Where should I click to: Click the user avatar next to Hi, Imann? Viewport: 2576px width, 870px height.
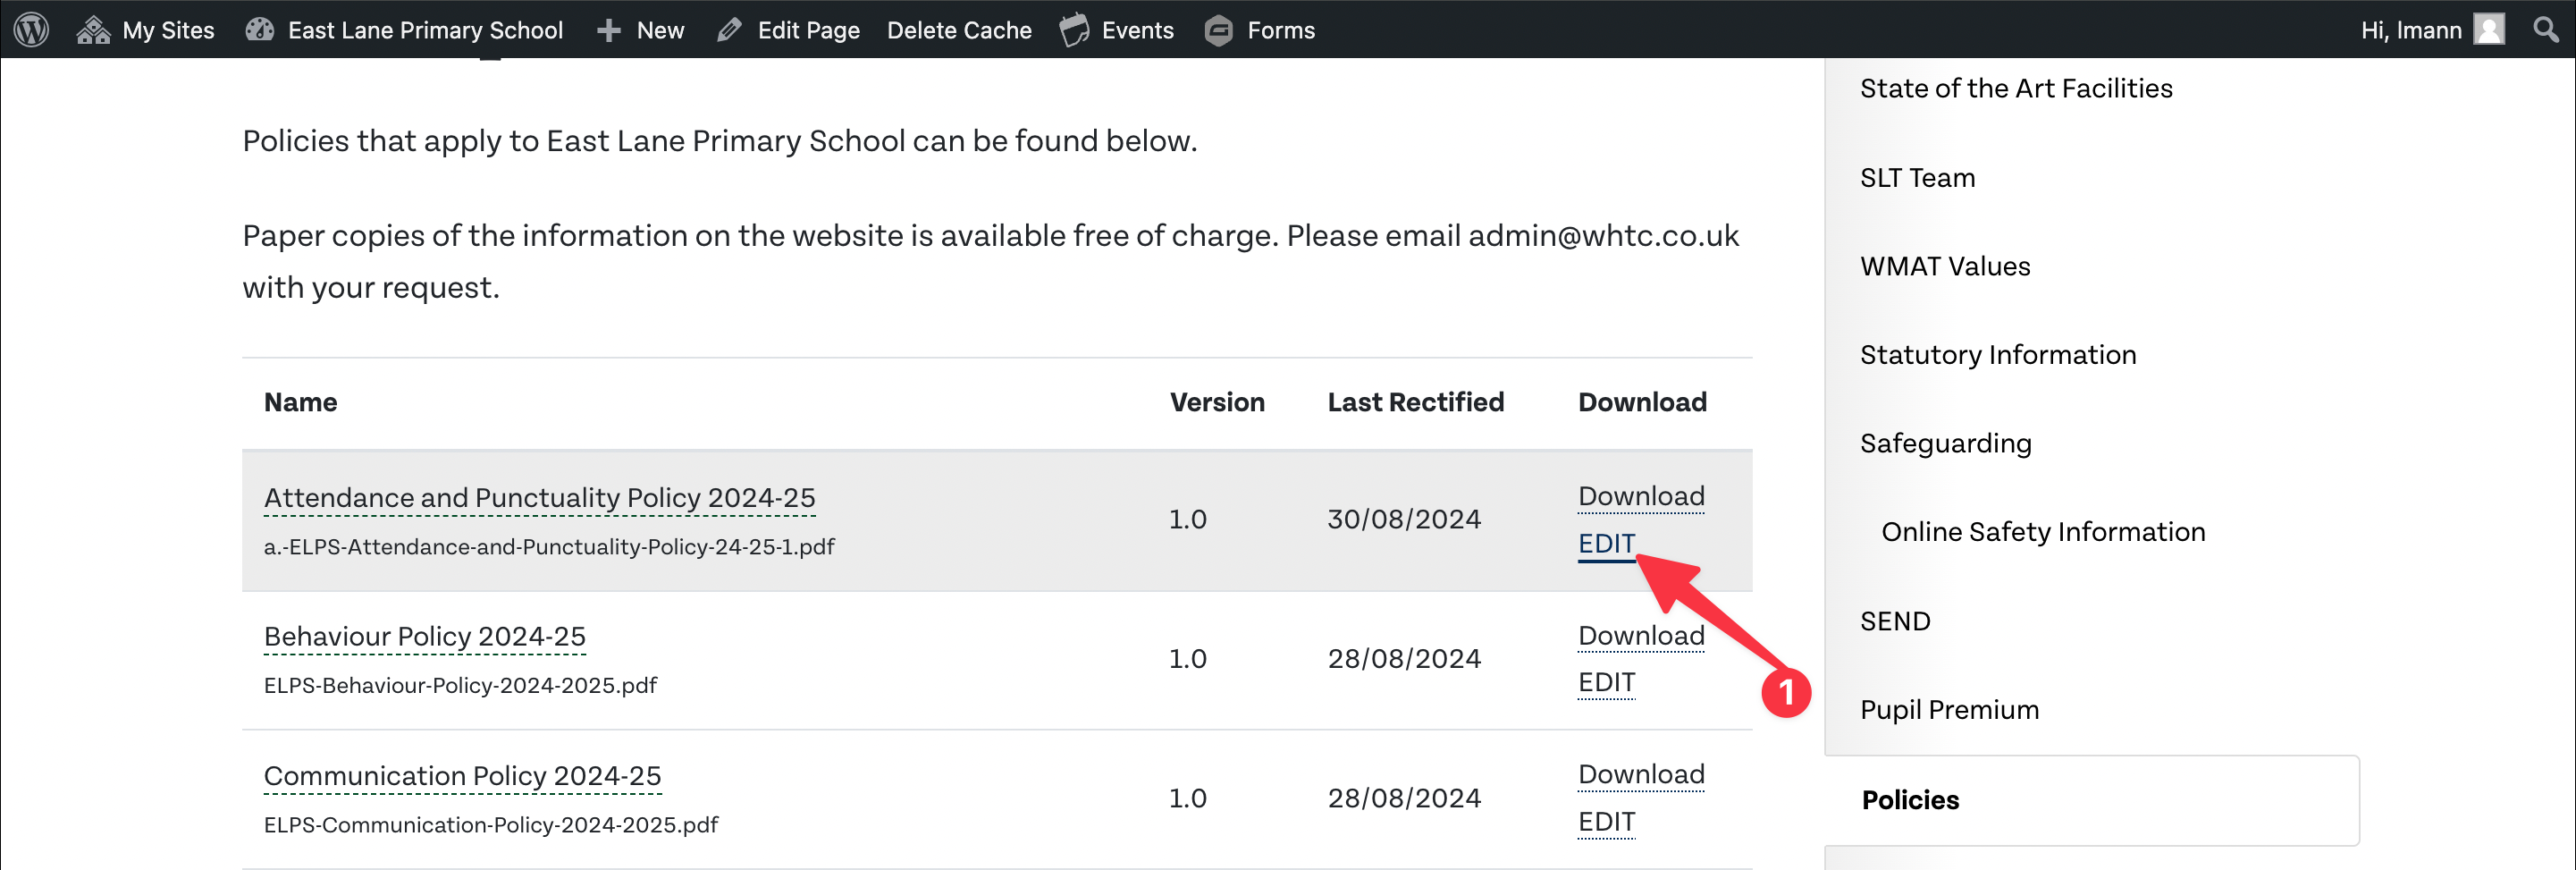2489,30
